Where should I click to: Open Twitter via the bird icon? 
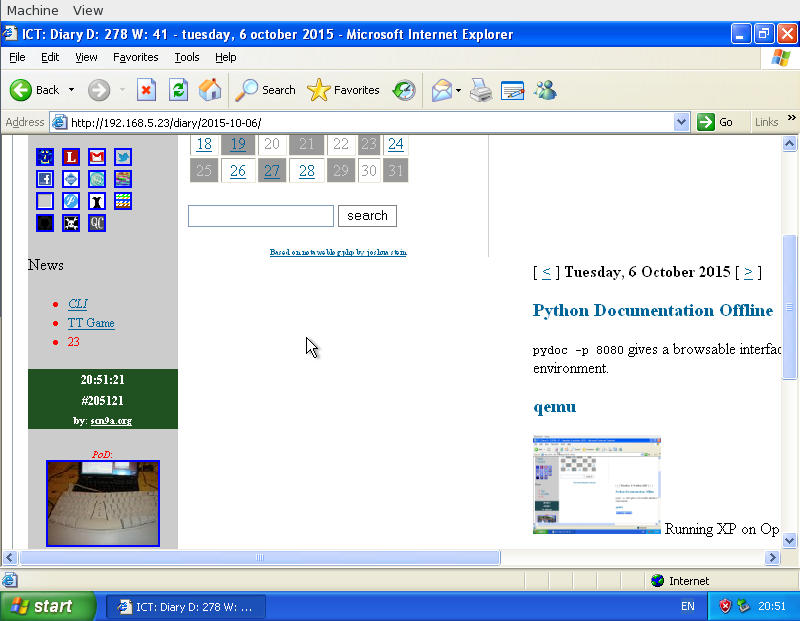click(122, 156)
